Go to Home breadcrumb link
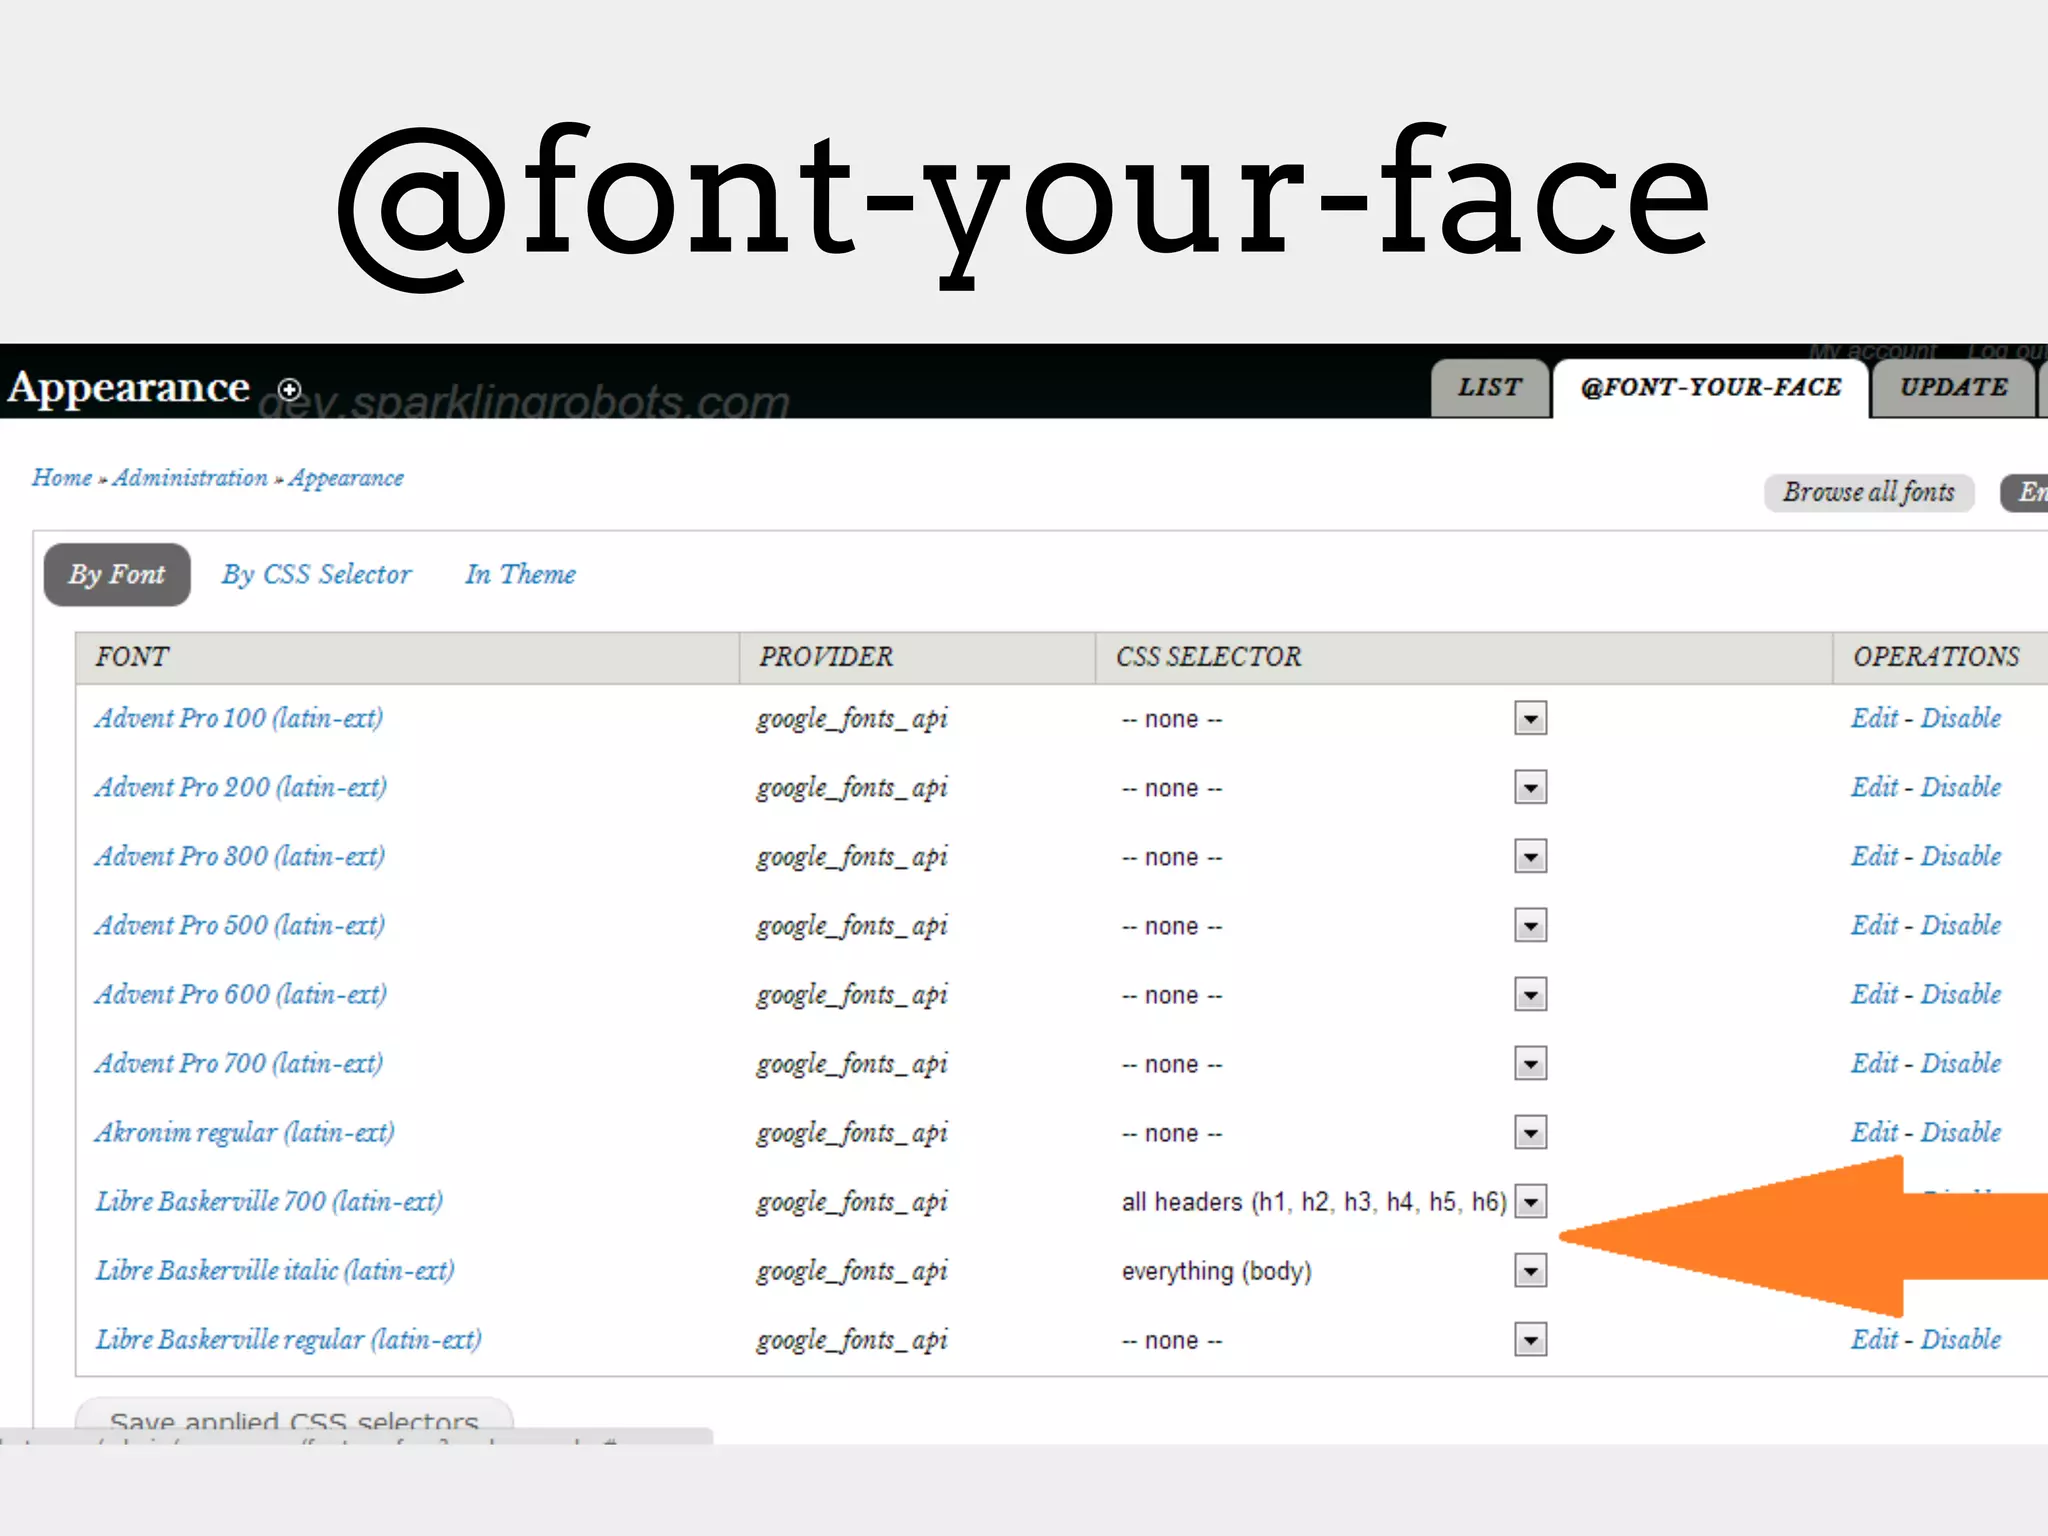Image resolution: width=2048 pixels, height=1536 pixels. tap(62, 478)
